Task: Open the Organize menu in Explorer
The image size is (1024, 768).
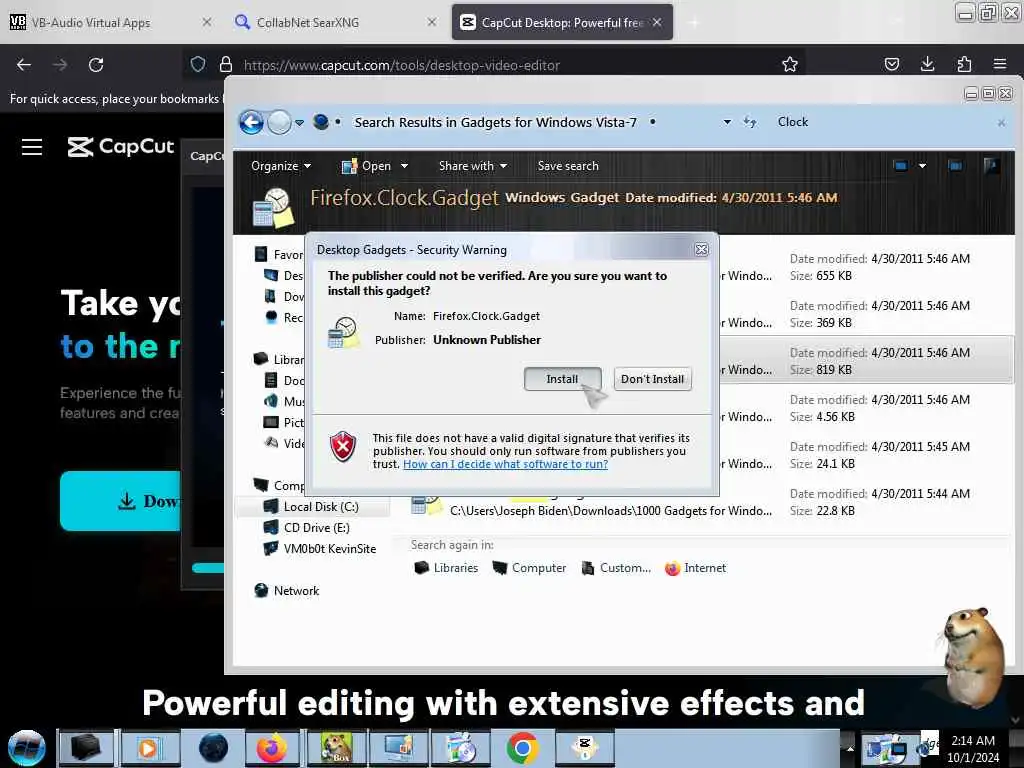Action: 281,166
